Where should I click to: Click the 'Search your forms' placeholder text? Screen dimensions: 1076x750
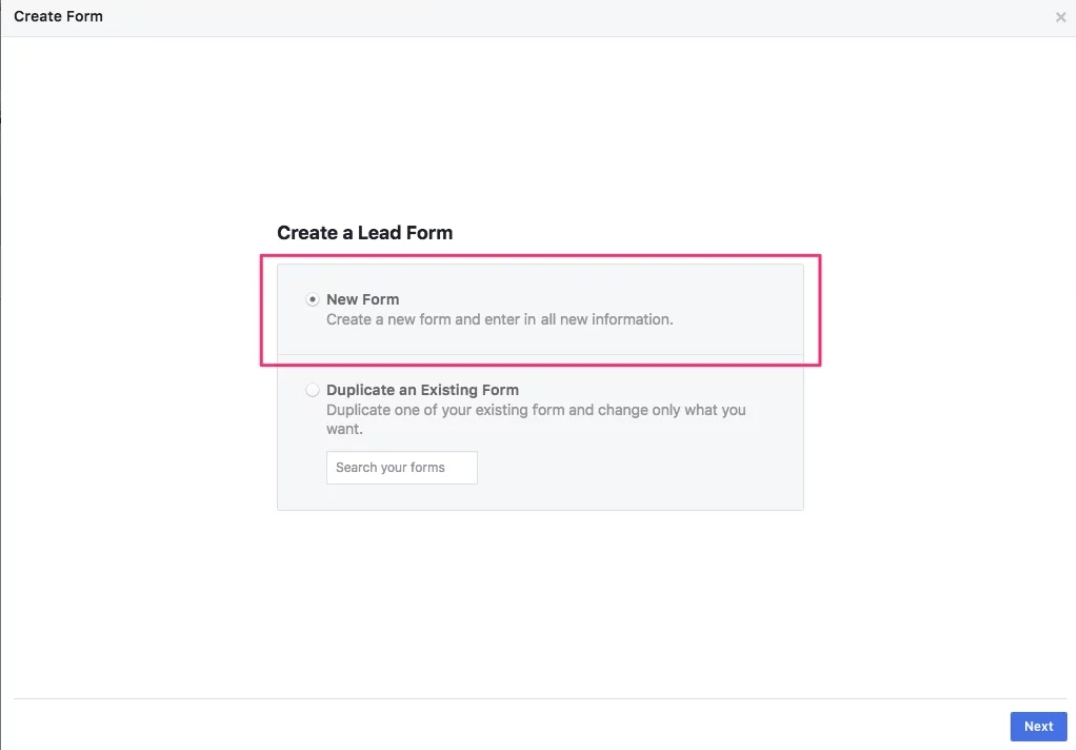390,467
